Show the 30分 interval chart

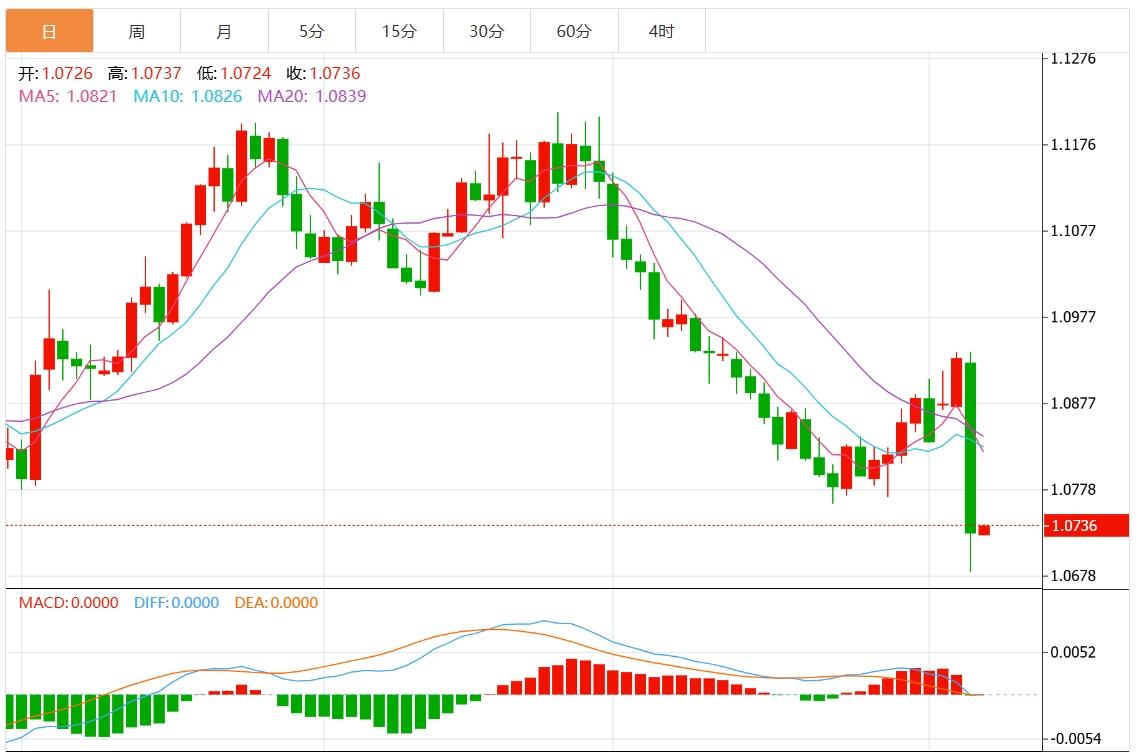point(487,31)
